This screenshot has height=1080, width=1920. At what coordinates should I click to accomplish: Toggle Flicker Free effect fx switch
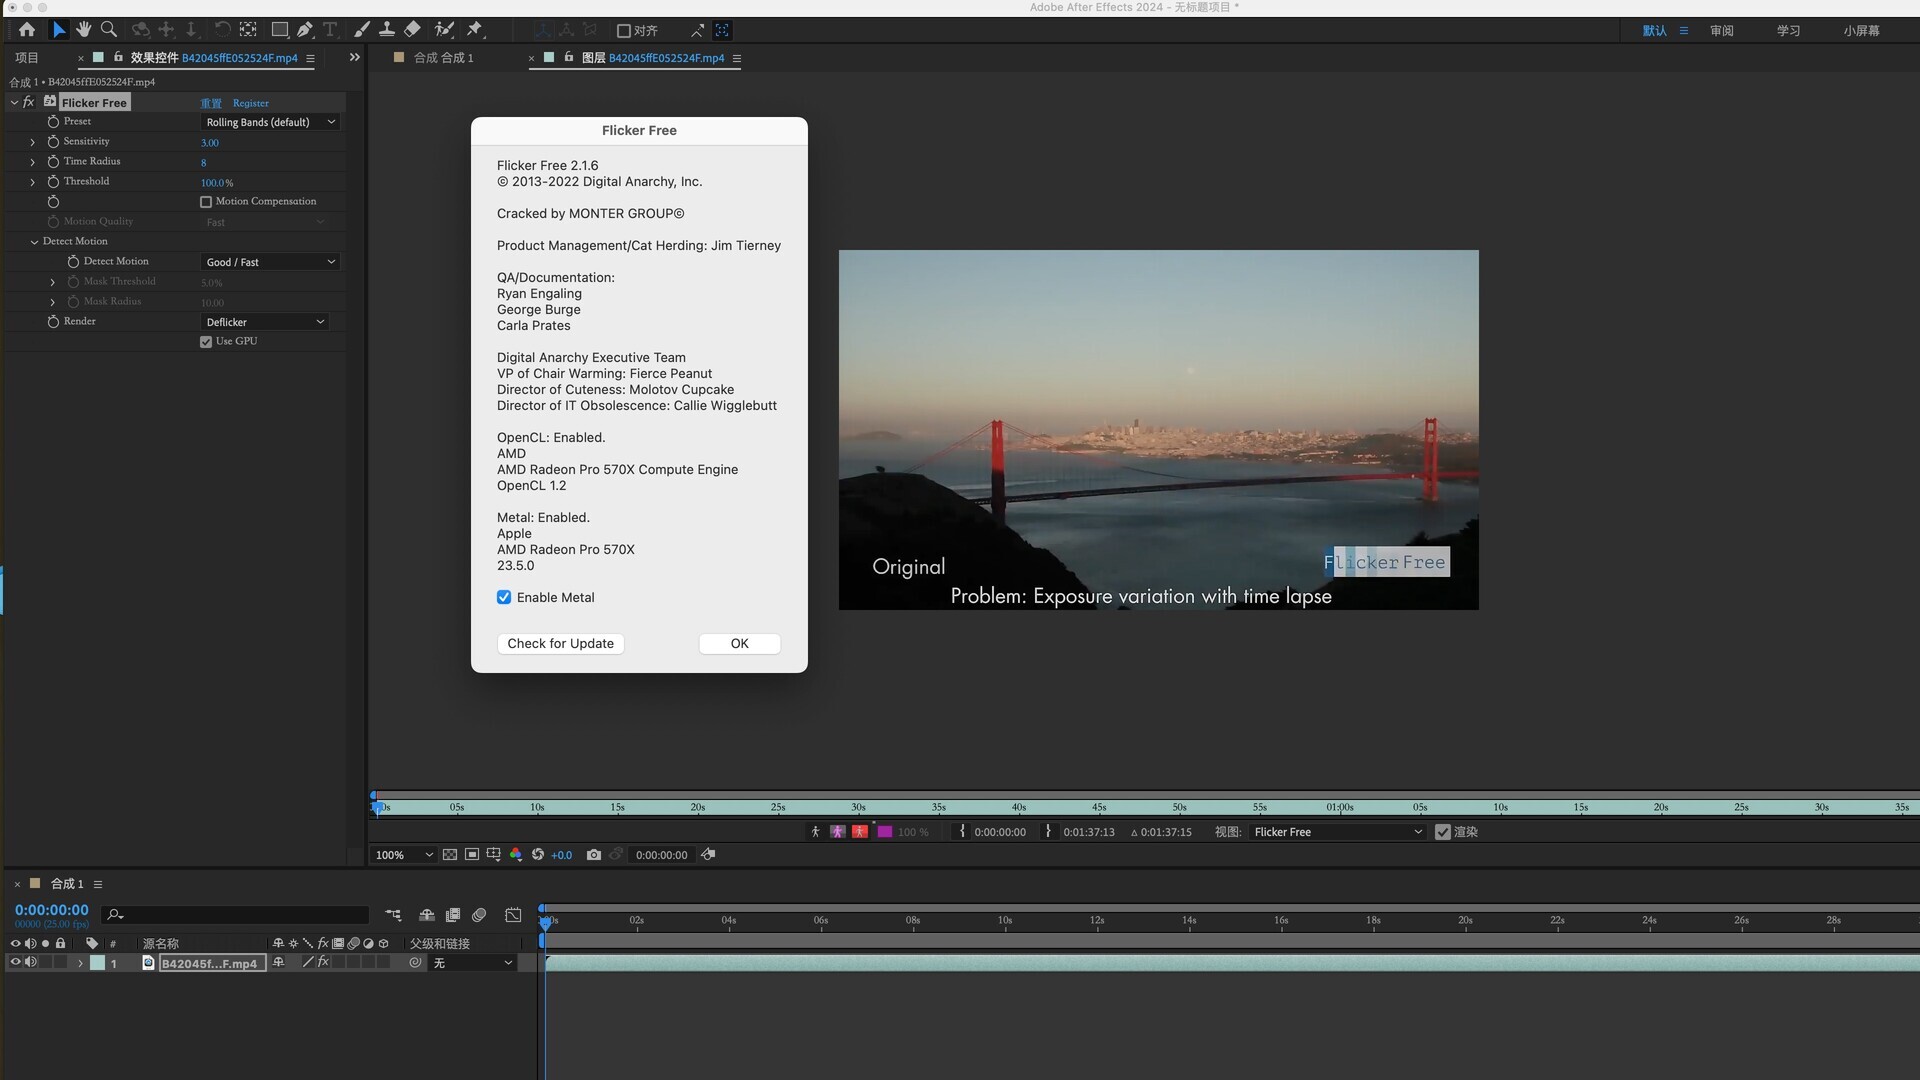[29, 102]
